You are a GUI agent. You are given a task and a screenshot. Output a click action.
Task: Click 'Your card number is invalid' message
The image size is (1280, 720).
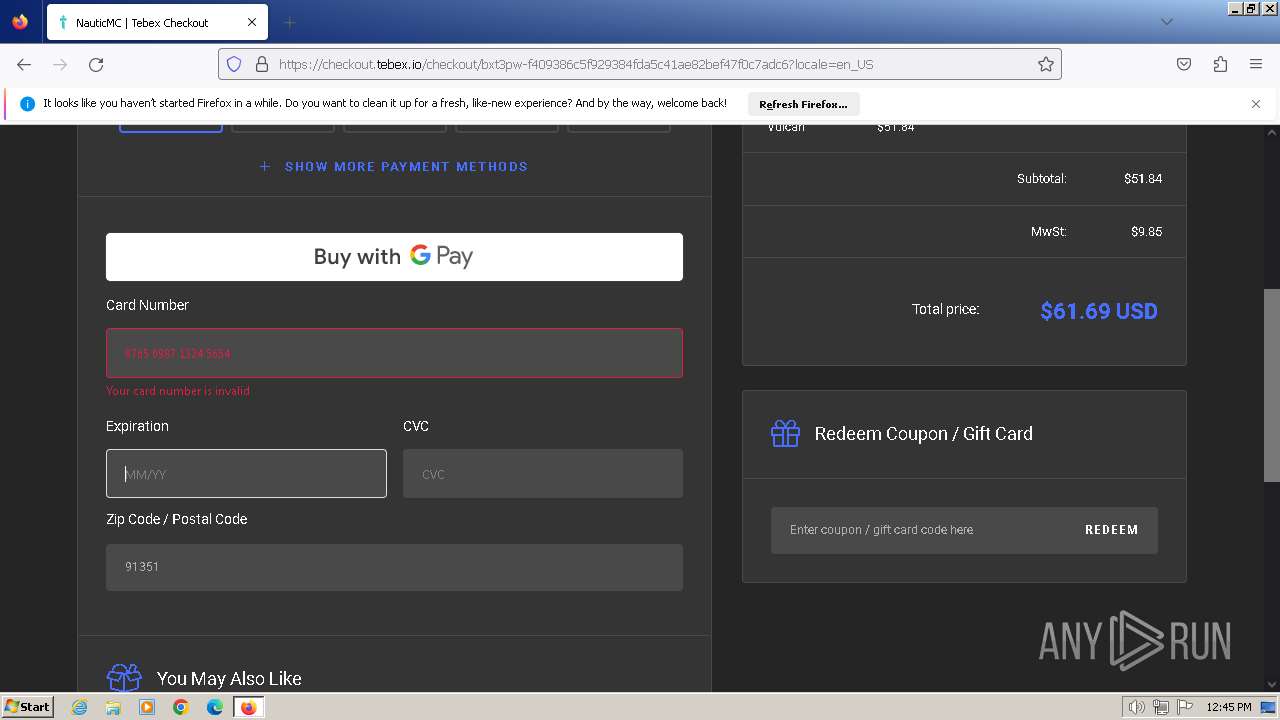[x=178, y=391]
